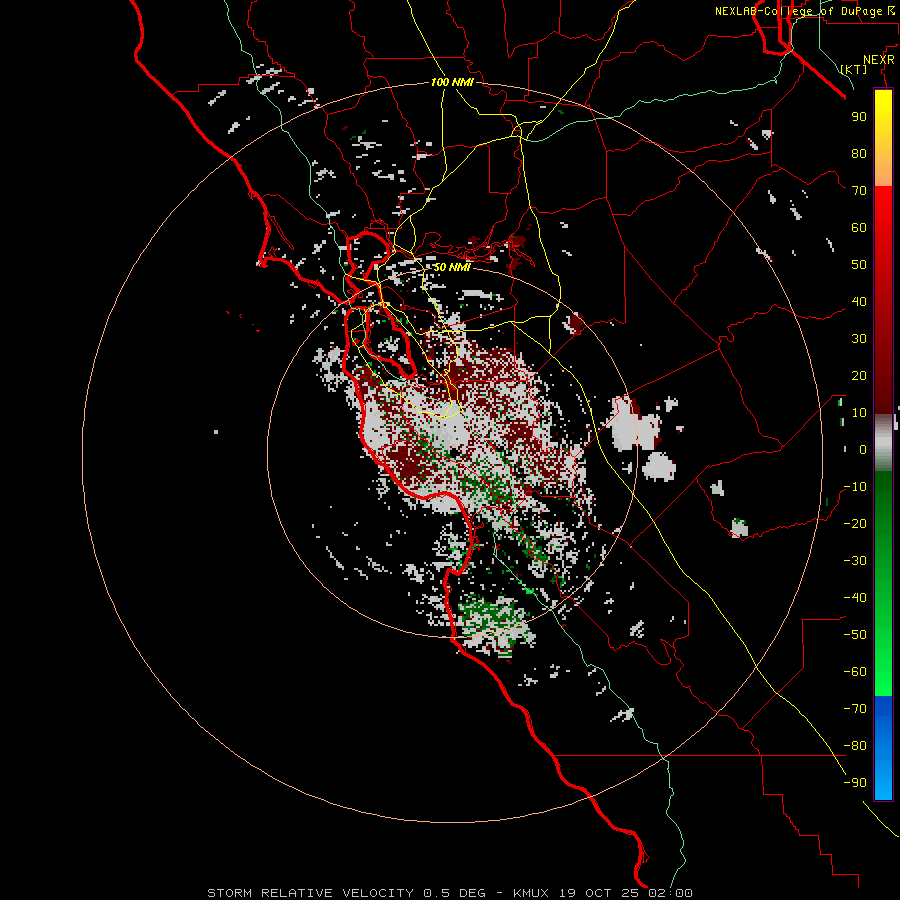The image size is (900, 900).
Task: Click the "50 NMI" range ring label
Action: pyautogui.click(x=452, y=267)
